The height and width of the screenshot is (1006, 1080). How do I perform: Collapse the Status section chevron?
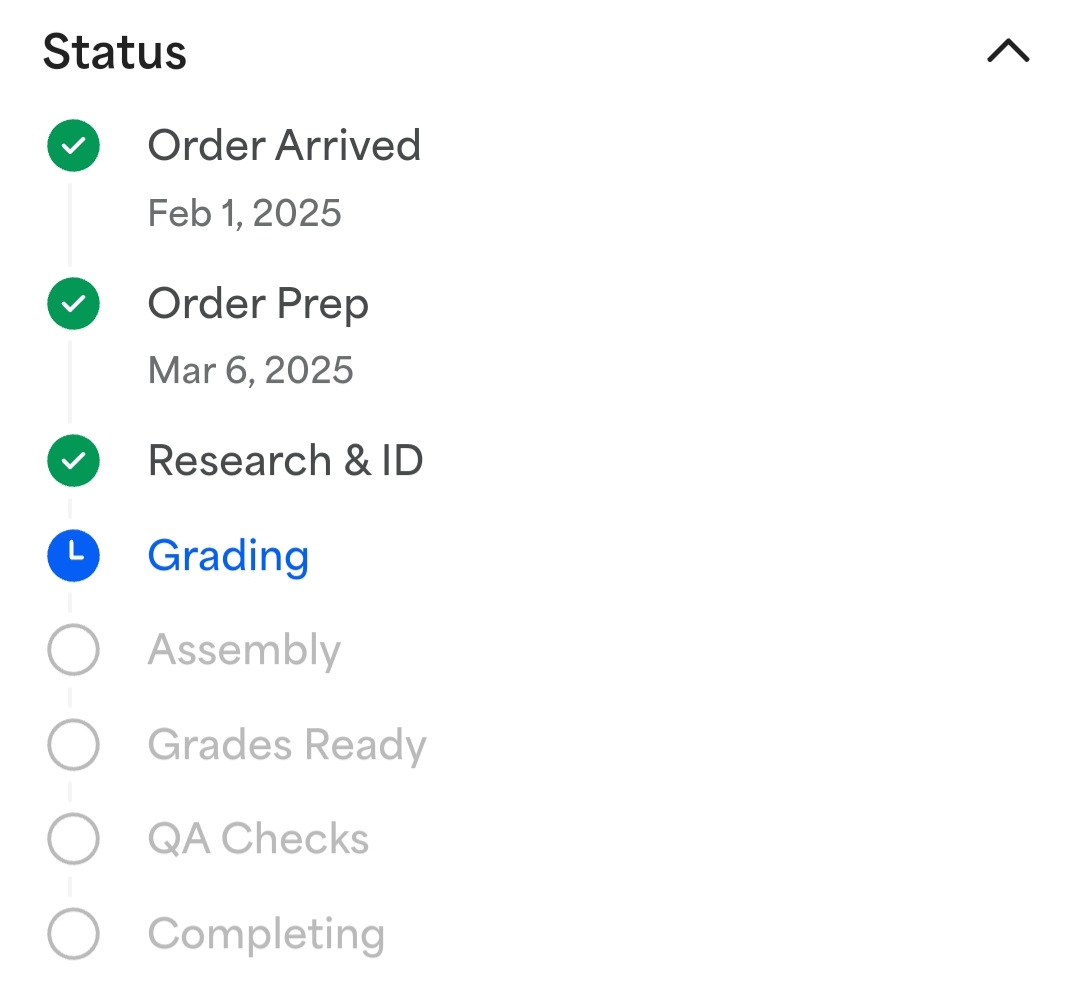(1008, 51)
